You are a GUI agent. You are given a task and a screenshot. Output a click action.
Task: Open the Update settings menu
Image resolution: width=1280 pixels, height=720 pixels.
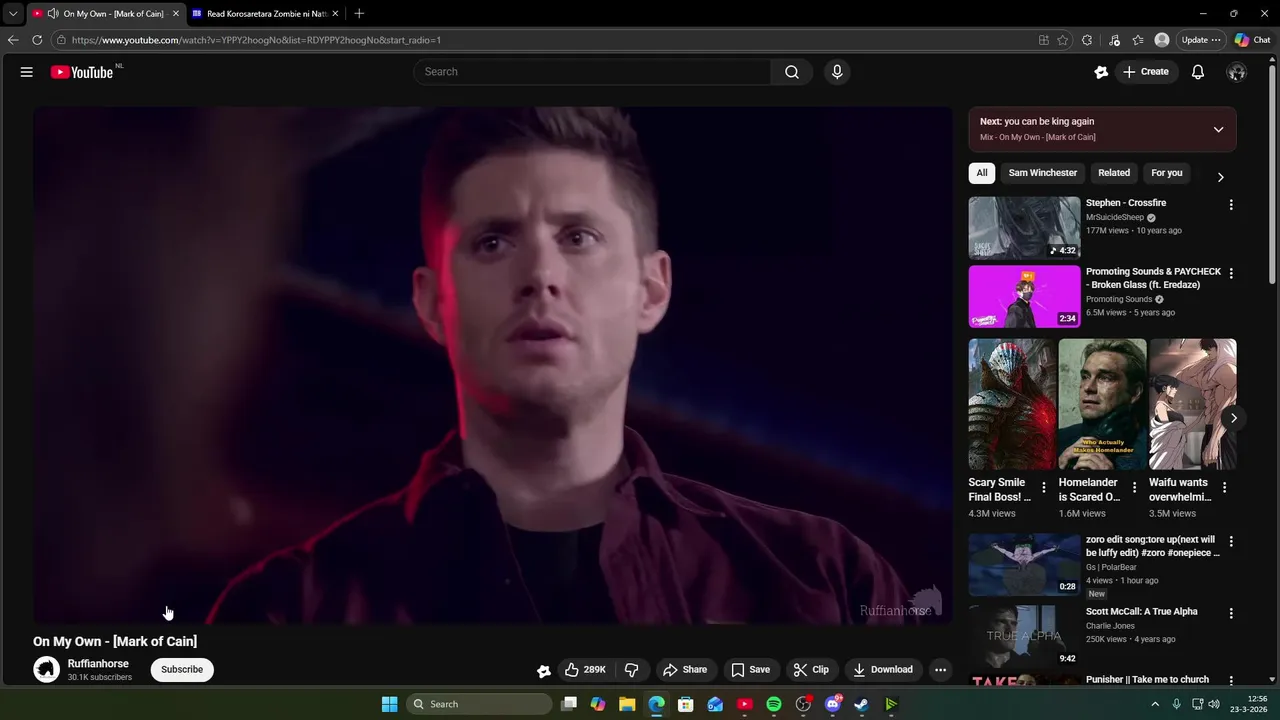coord(1201,40)
